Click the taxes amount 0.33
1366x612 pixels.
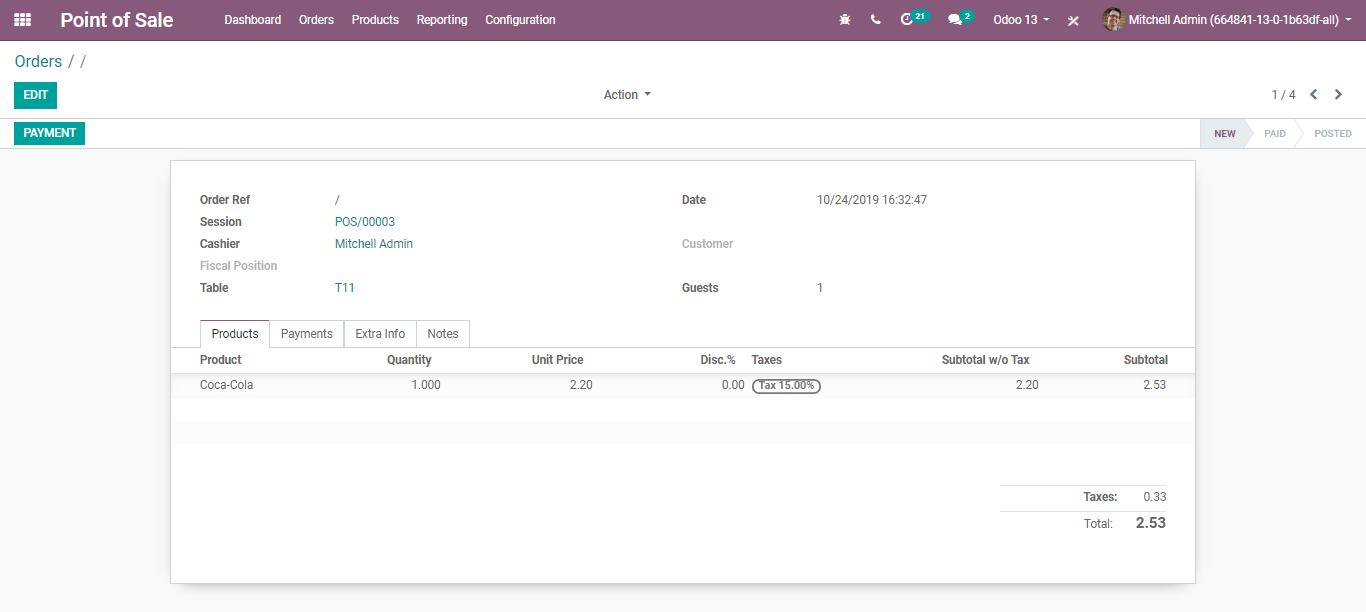[1155, 497]
